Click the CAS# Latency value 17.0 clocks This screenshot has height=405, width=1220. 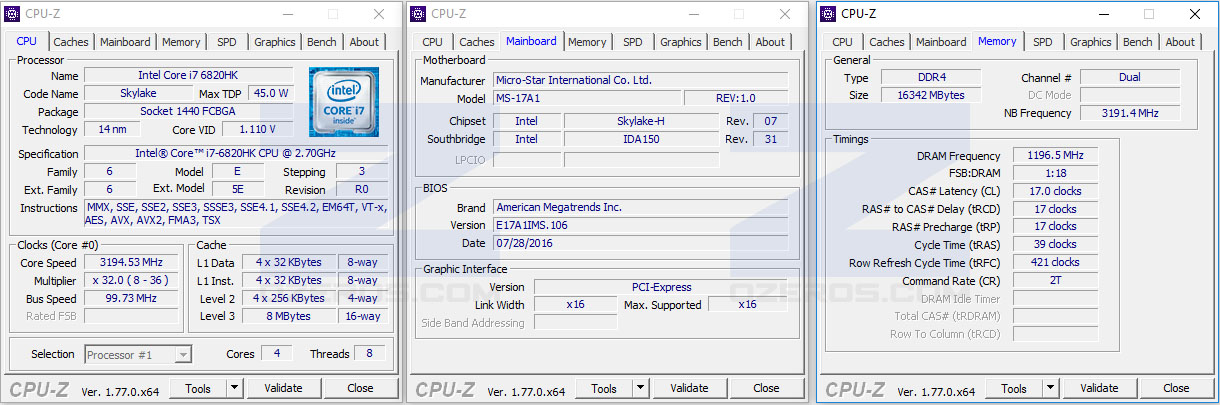[1055, 191]
